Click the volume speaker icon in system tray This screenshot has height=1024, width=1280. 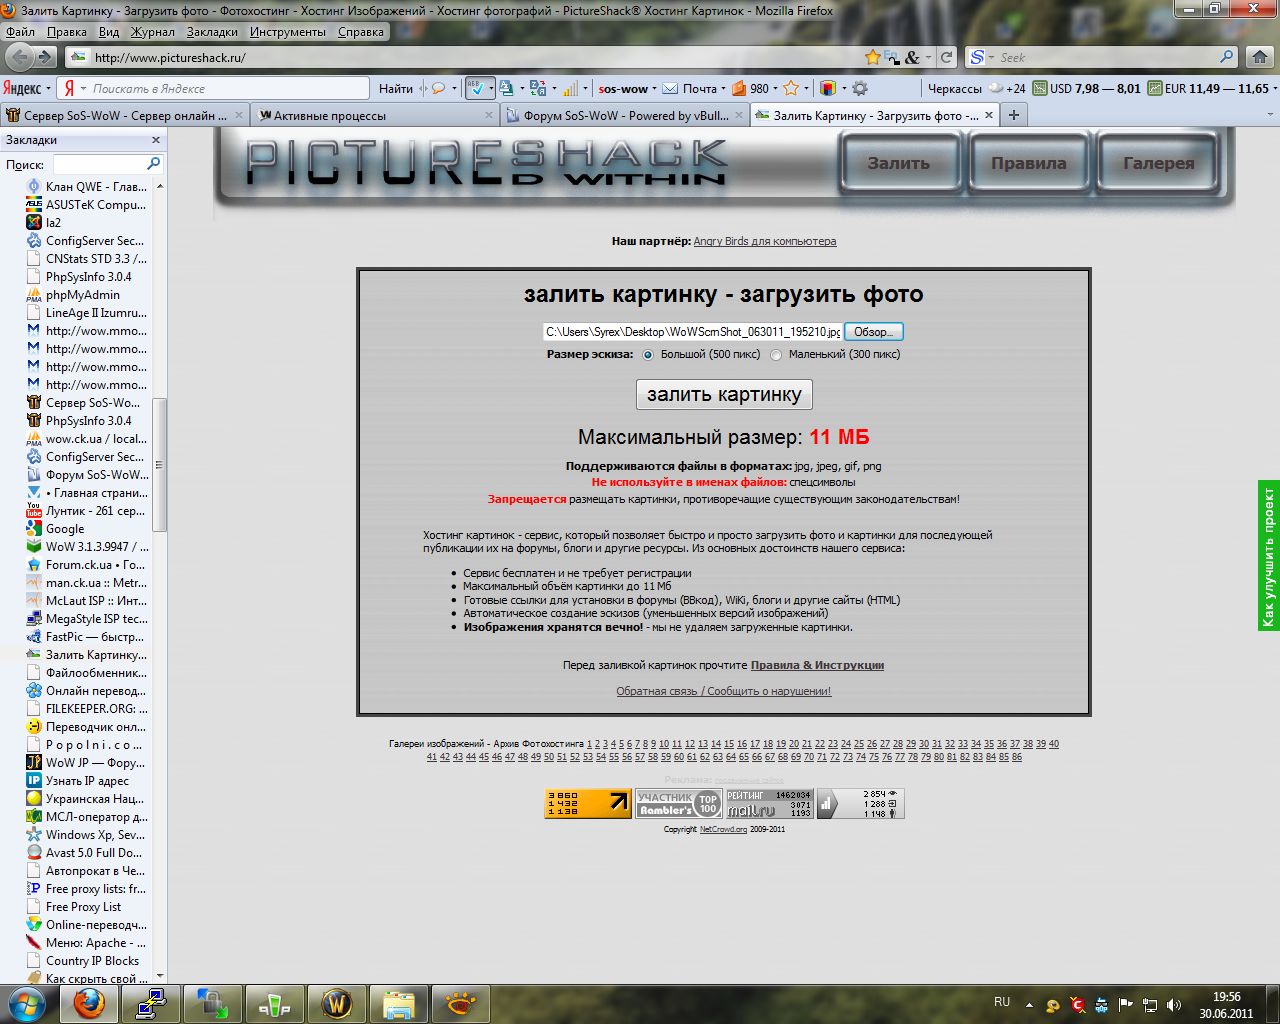coord(1174,1004)
